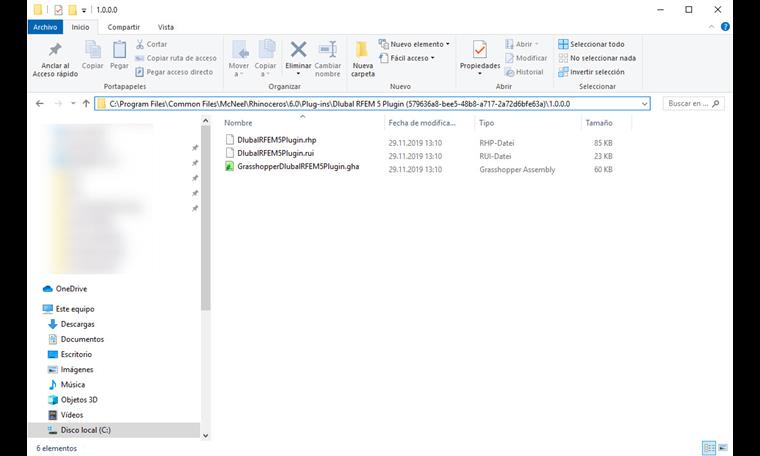Click the Modificar ribbon button
Image resolution: width=760 pixels, height=456 pixels.
(526, 58)
